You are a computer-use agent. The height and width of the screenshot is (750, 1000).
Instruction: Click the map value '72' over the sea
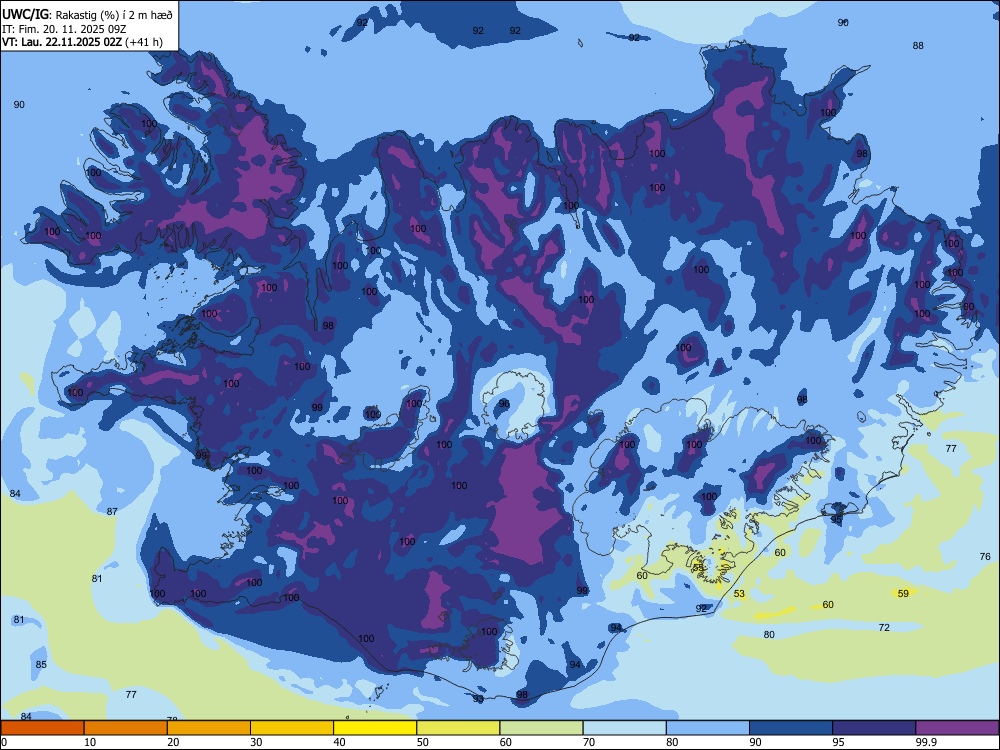(884, 628)
